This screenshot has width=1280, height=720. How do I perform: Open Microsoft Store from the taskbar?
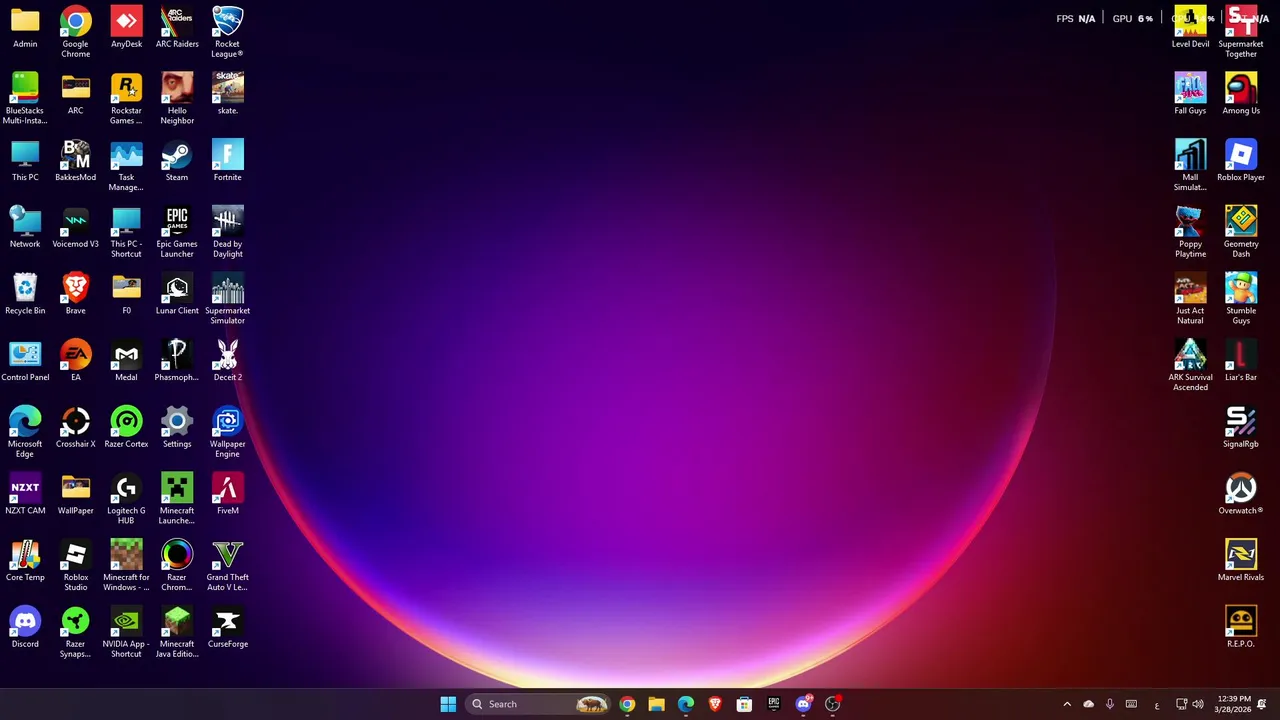tap(744, 704)
